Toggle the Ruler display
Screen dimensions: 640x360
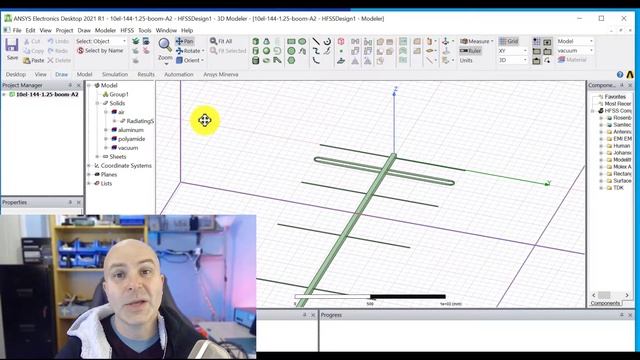coord(471,51)
